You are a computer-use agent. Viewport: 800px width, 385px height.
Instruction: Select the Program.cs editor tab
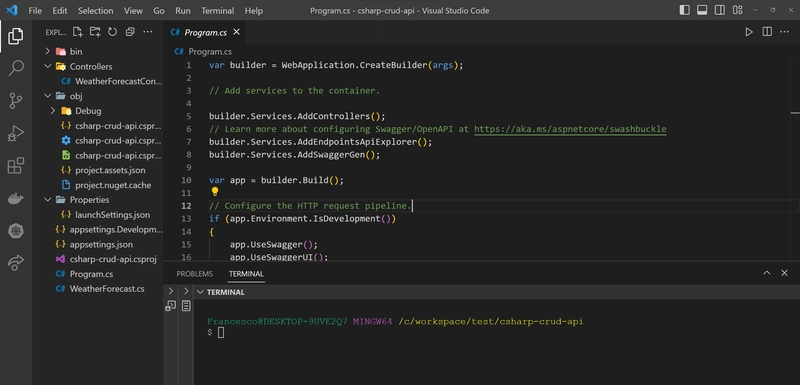pyautogui.click(x=205, y=32)
